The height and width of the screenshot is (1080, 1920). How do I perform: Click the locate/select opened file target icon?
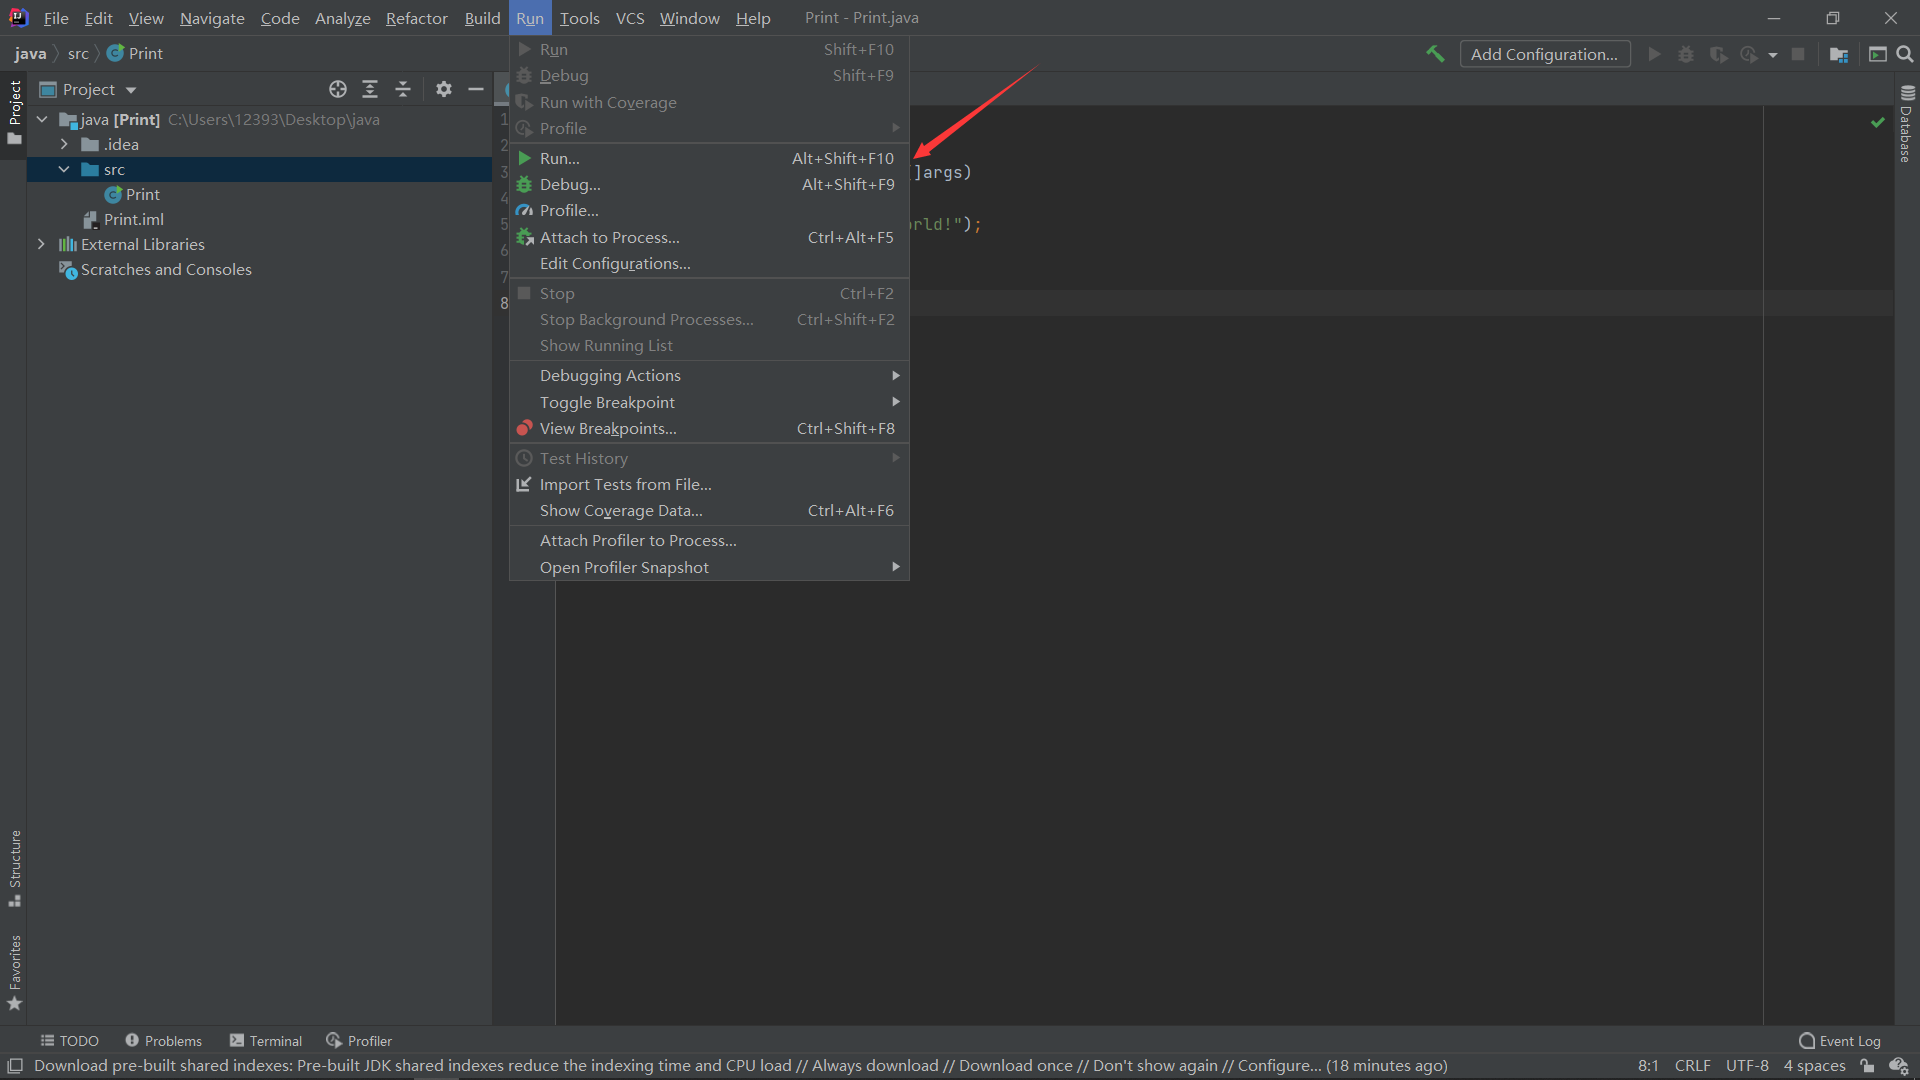tap(338, 89)
